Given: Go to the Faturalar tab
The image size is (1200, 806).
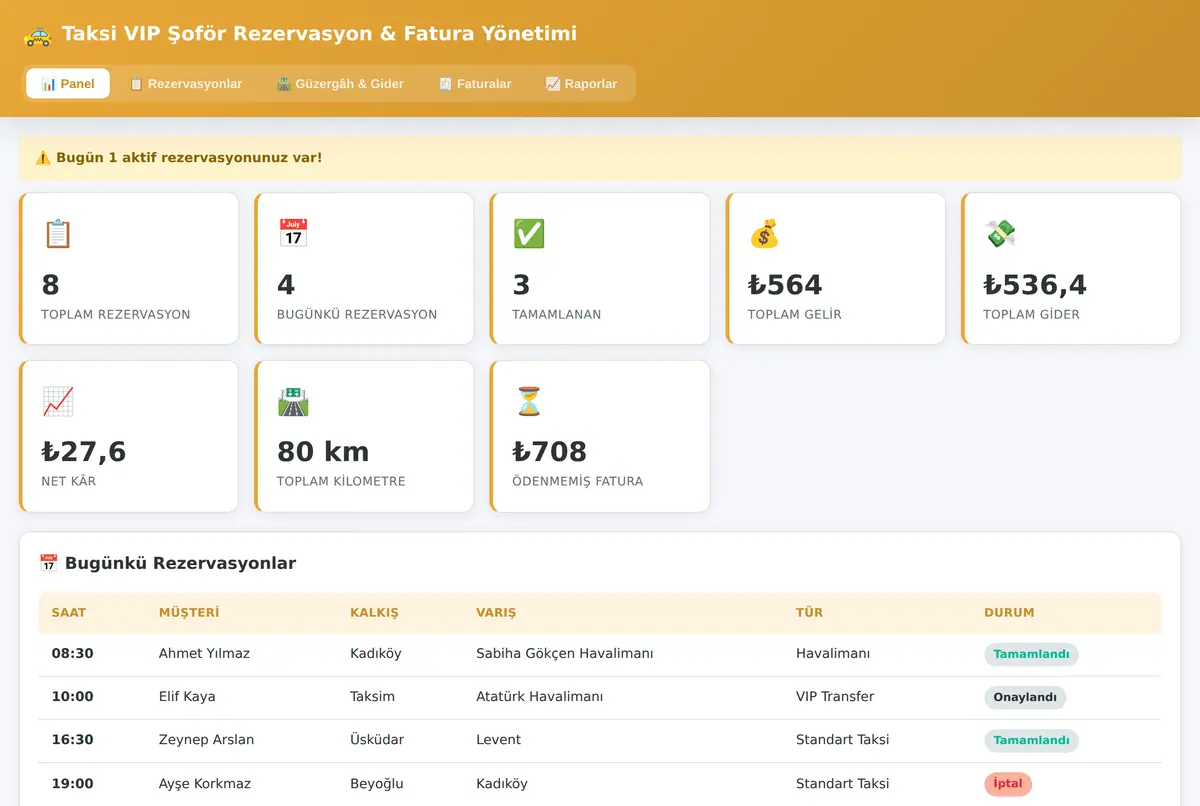Looking at the screenshot, I should (475, 84).
